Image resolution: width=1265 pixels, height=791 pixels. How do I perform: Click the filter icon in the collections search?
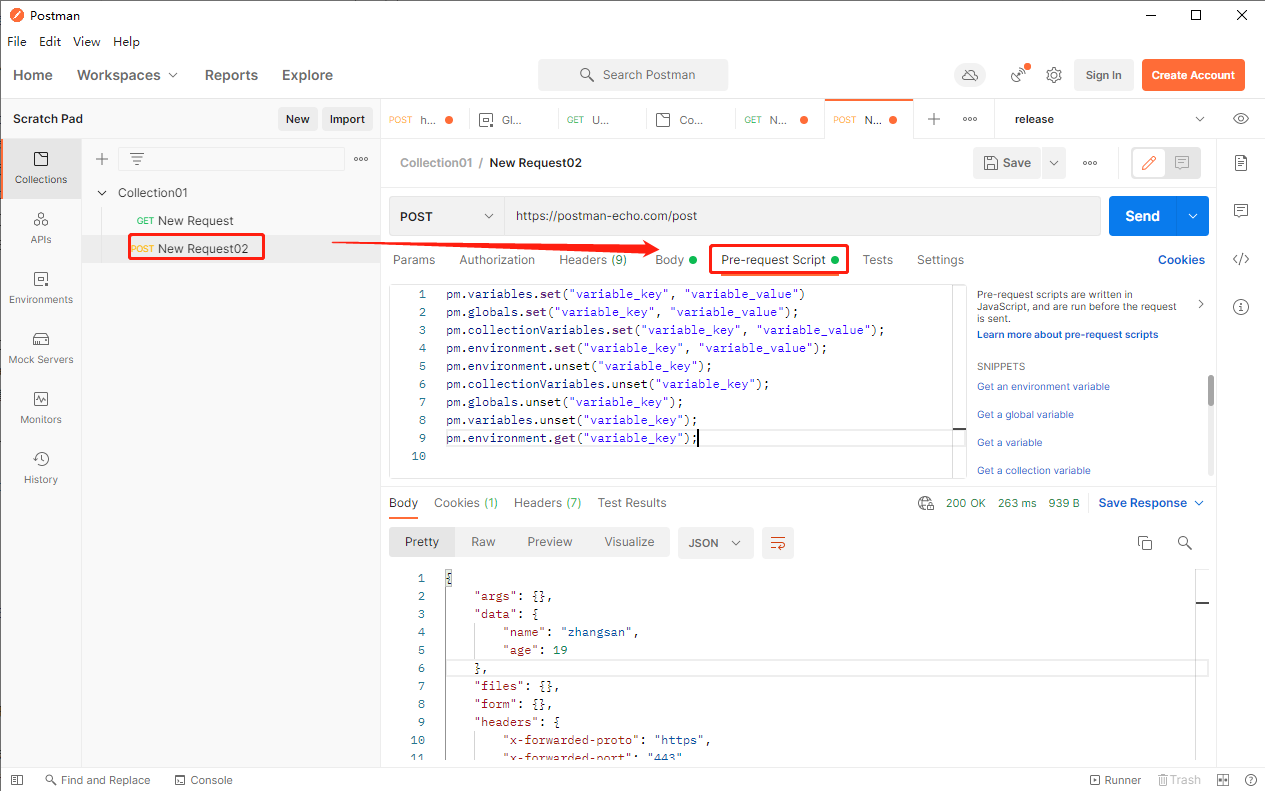tap(137, 159)
